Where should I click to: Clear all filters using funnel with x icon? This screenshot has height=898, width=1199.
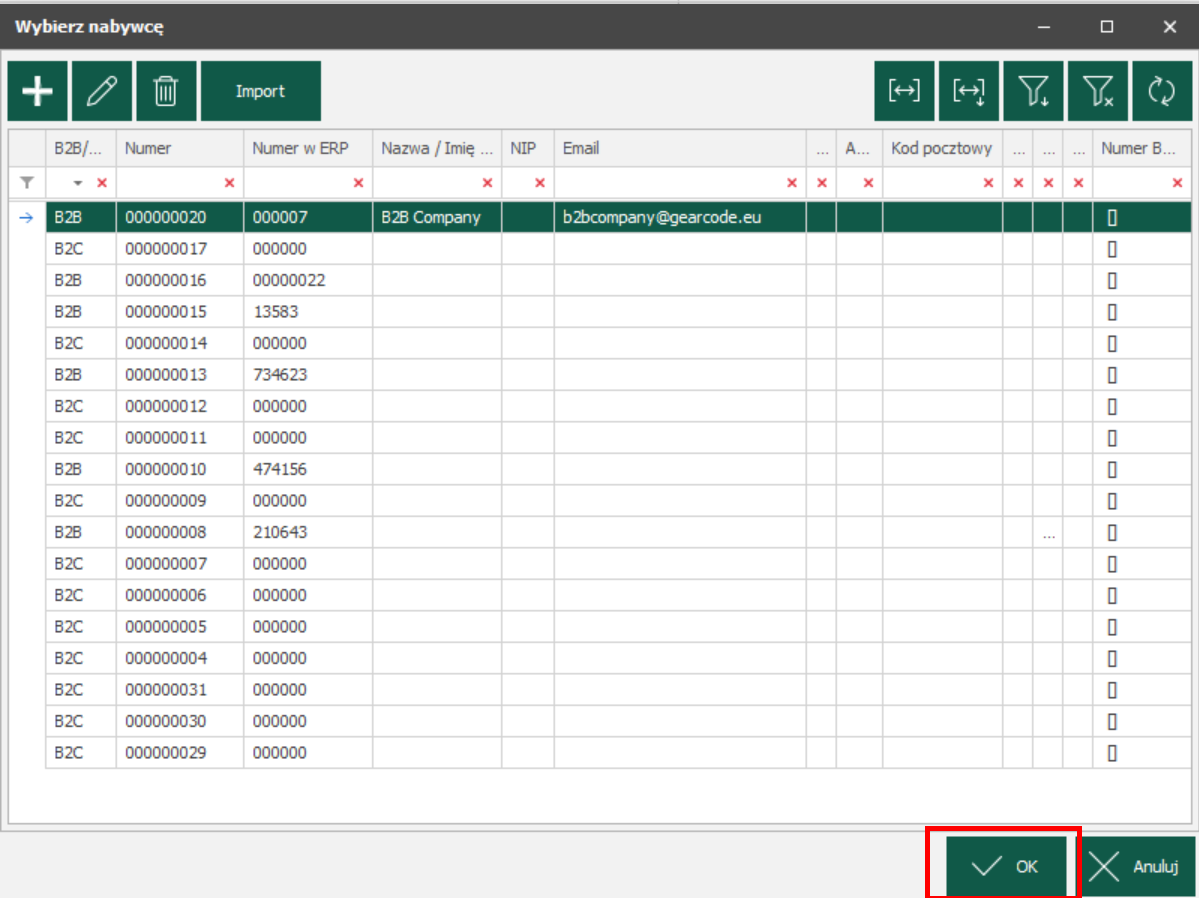click(1098, 91)
